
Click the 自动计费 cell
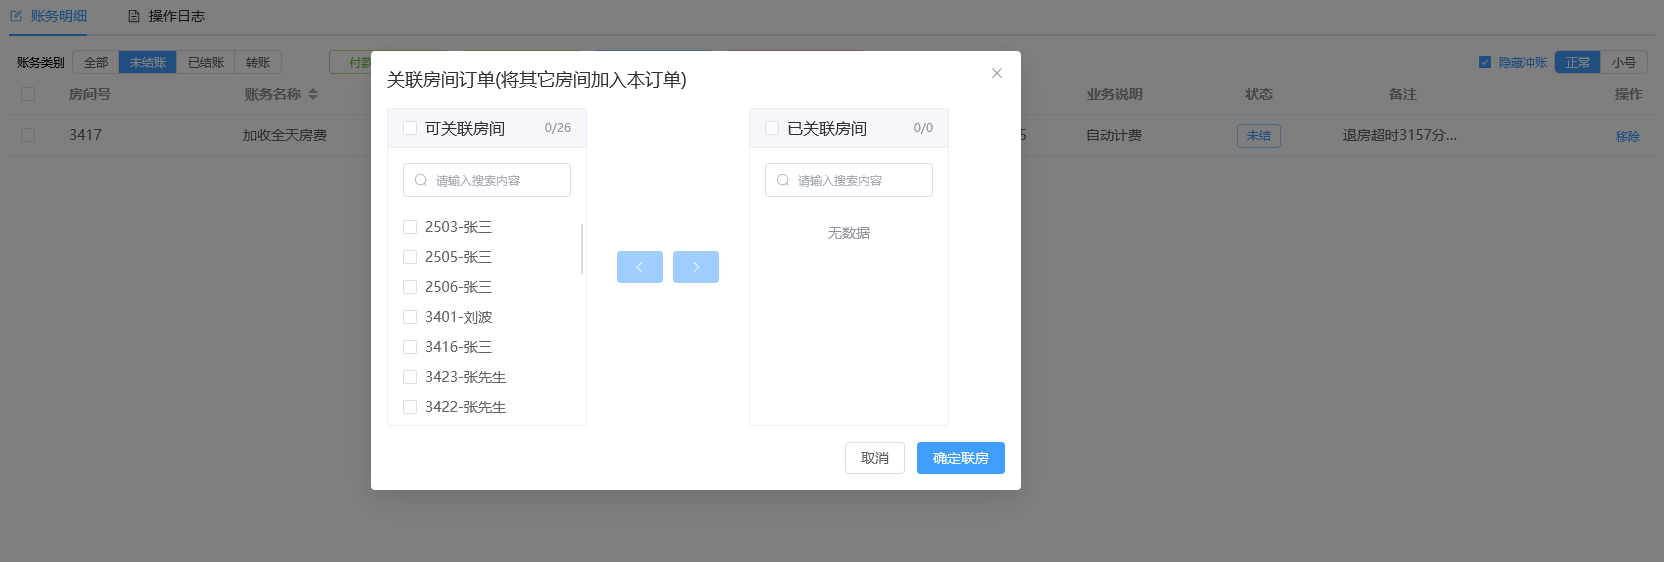[1114, 135]
